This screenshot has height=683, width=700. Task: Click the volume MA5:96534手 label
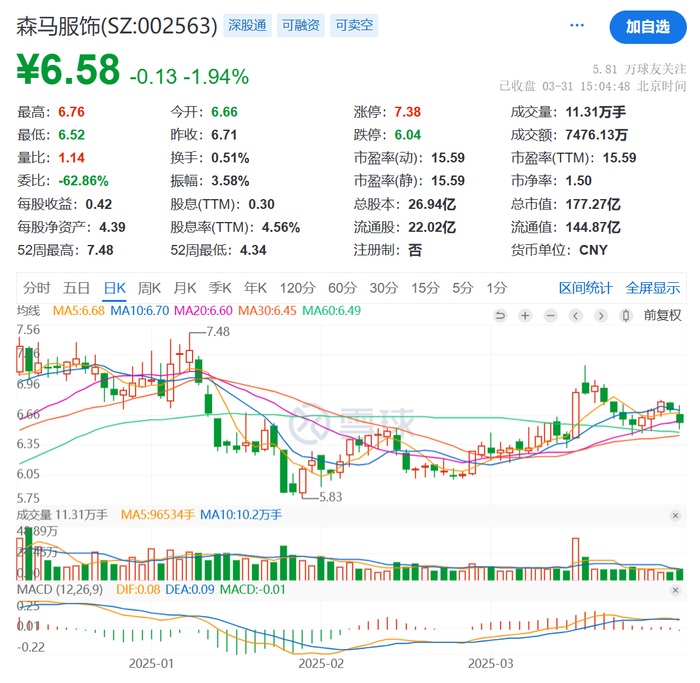pos(158,515)
